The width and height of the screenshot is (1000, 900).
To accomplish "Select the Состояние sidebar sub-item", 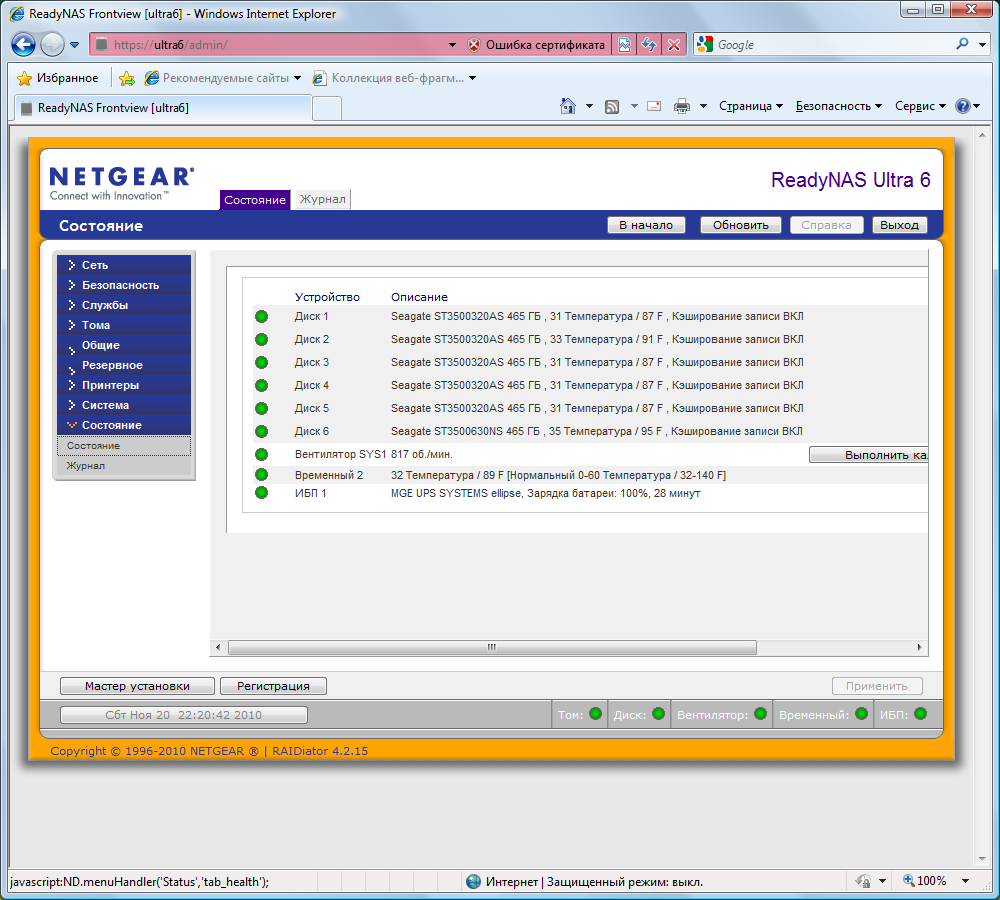I will click(x=124, y=446).
